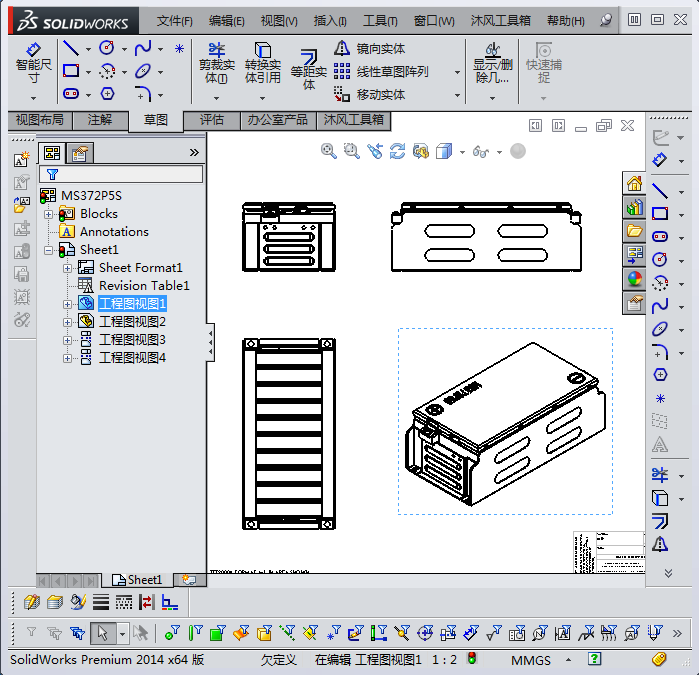Expand the Blocks tree node
The image size is (699, 675).
pyautogui.click(x=48, y=214)
